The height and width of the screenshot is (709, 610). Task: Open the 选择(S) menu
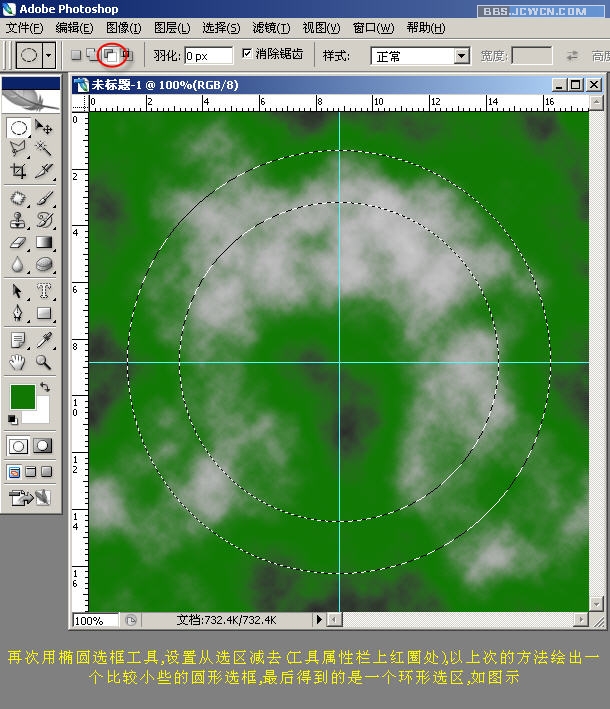point(221,28)
